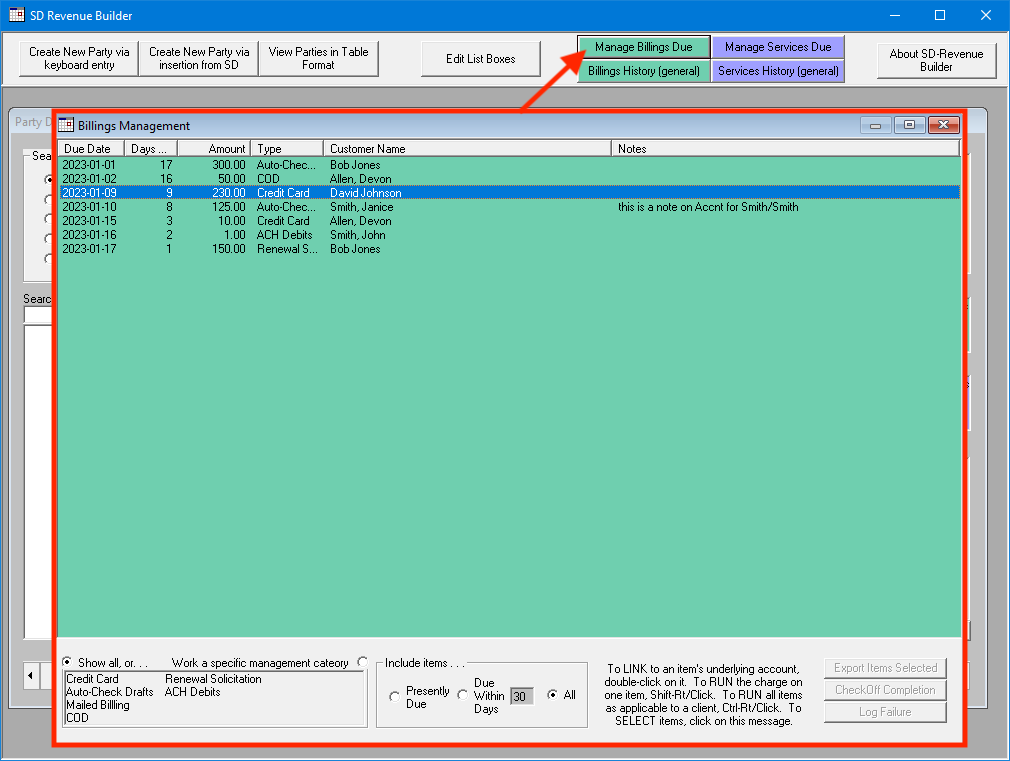The width and height of the screenshot is (1010, 761).
Task: Open About SD-Revenue Builder
Action: [936, 59]
